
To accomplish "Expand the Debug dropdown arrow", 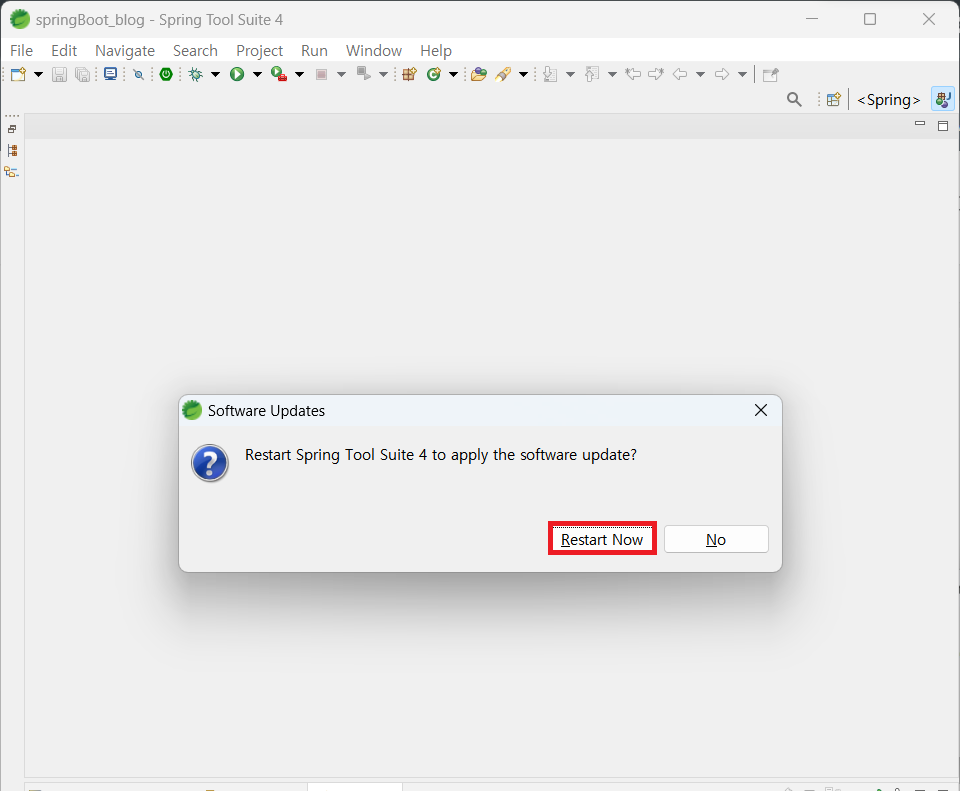I will tap(215, 75).
